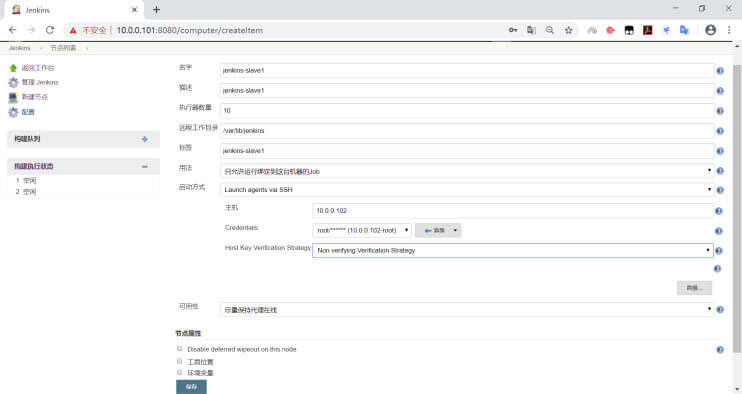Image resolution: width=742 pixels, height=394 pixels.
Task: Expand the 构建队列 panel with the plus icon
Action: [145, 139]
